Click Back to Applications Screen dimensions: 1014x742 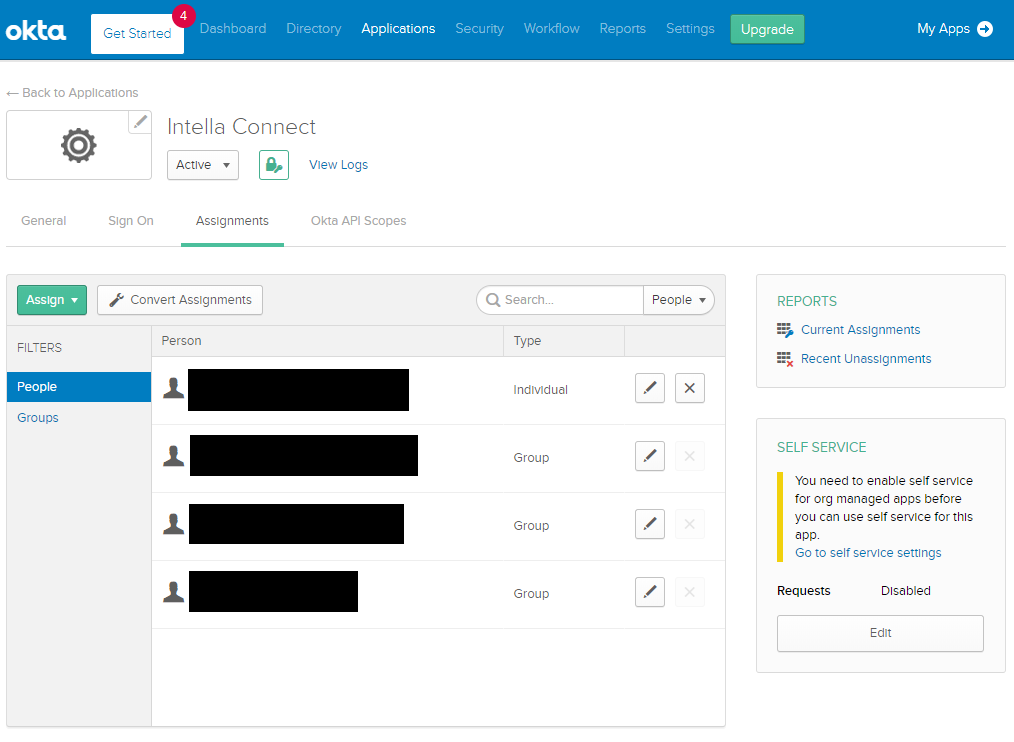[72, 92]
